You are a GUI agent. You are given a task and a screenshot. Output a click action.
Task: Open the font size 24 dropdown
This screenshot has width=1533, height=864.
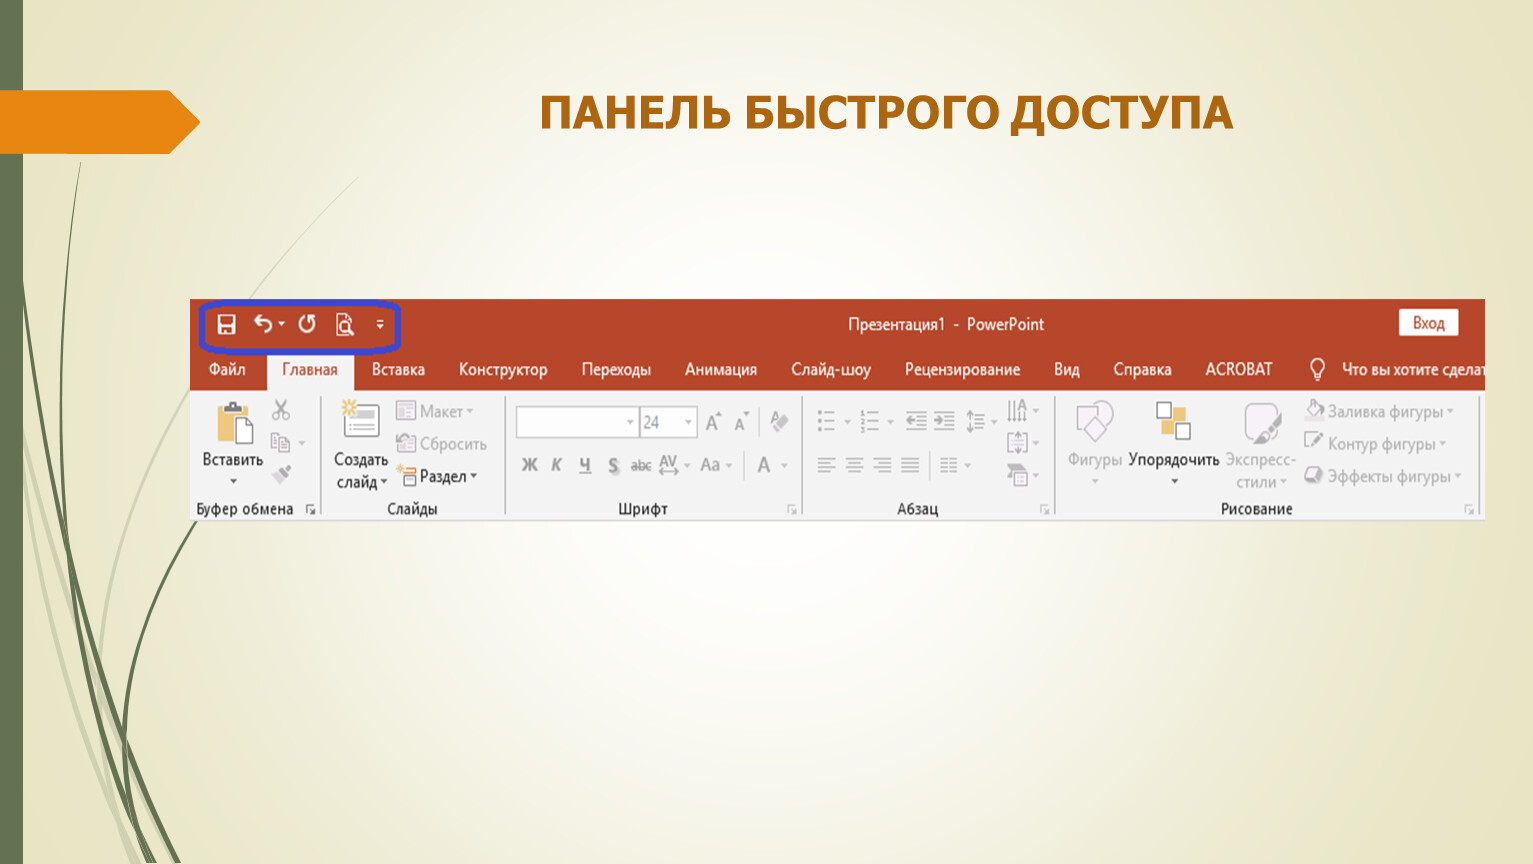coord(688,422)
